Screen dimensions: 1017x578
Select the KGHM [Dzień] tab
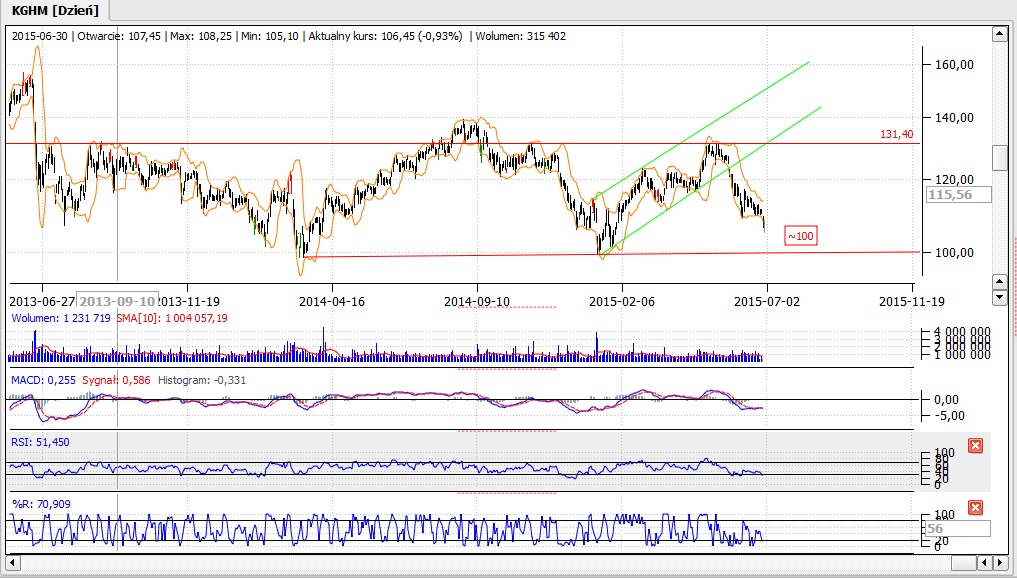pos(54,10)
